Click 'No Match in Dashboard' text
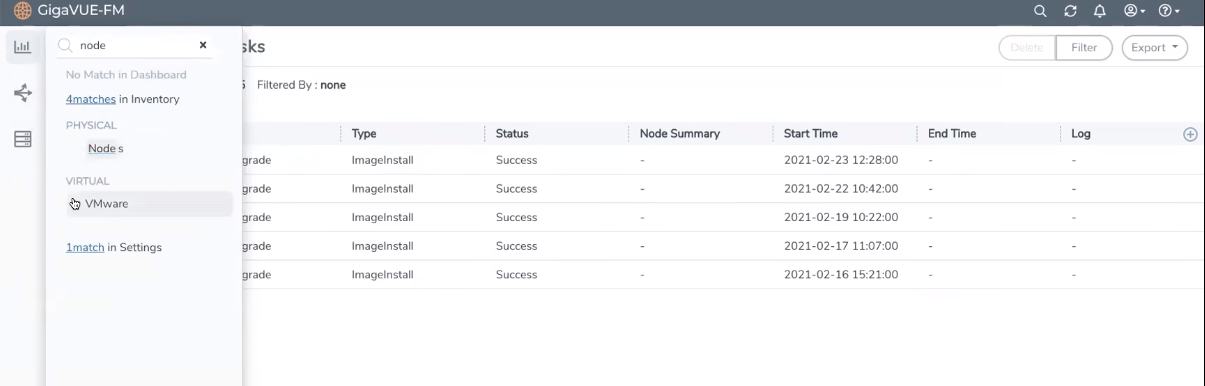This screenshot has width=1205, height=386. tap(126, 74)
